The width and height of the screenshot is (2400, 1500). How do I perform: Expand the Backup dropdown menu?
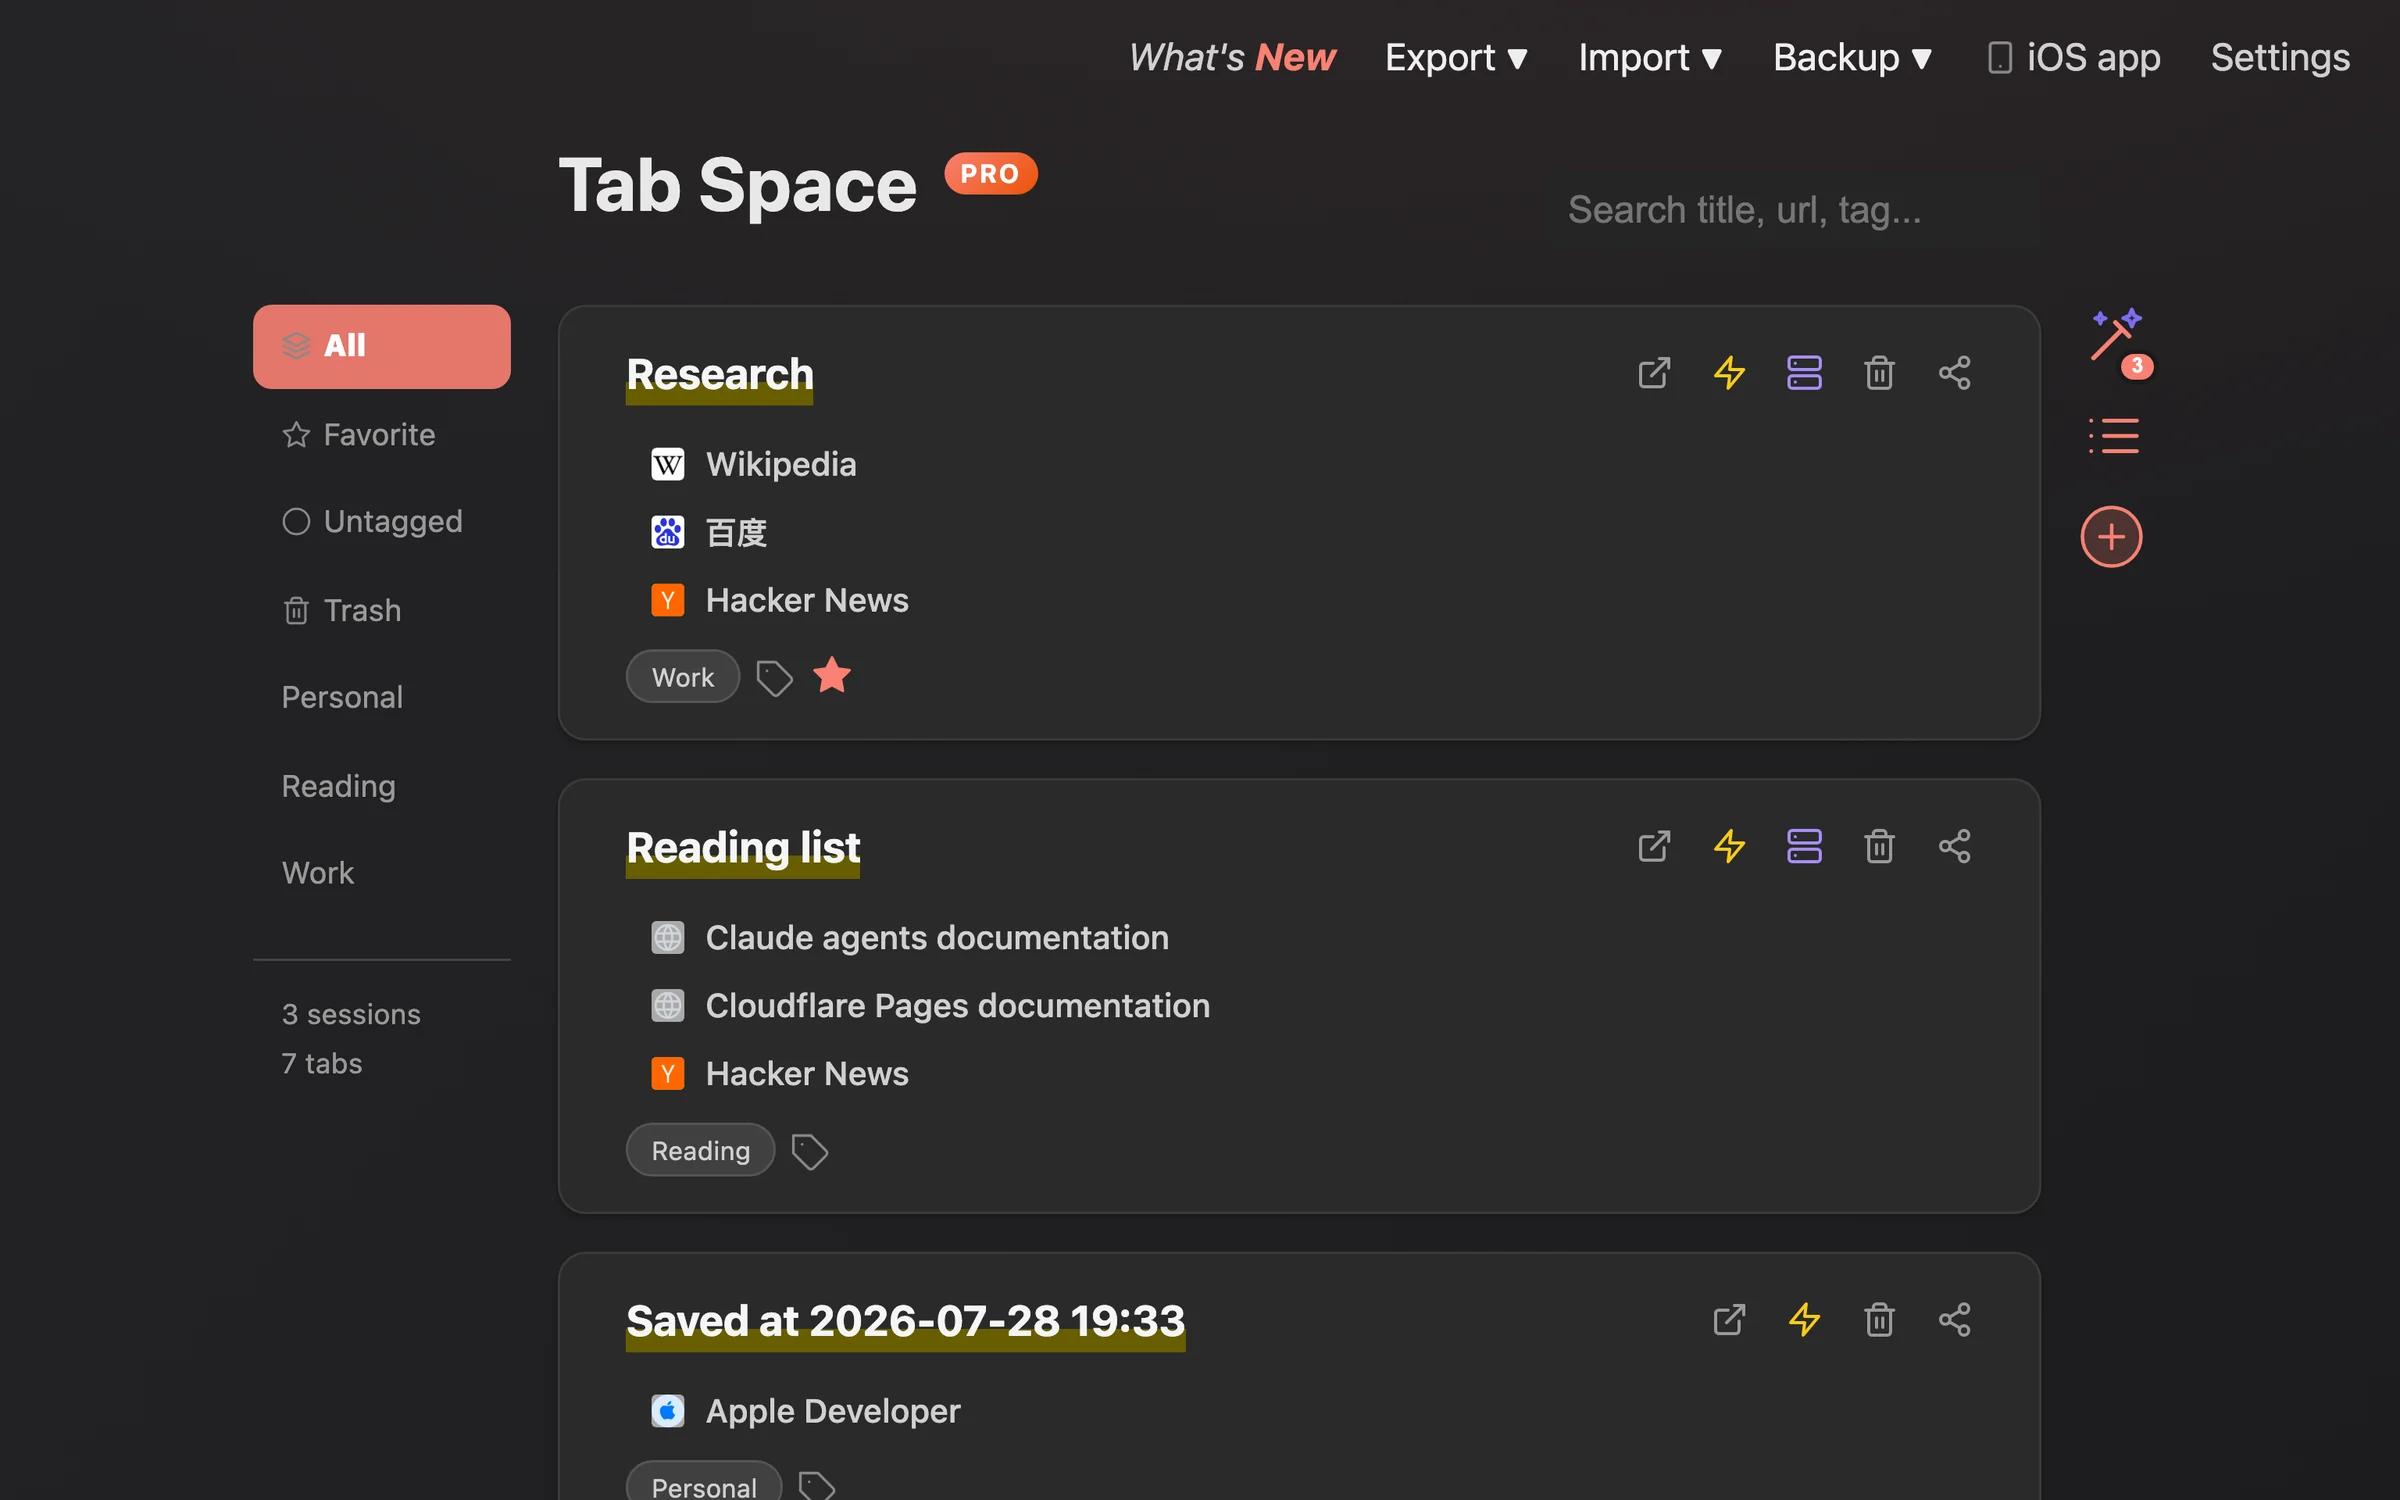1852,58
